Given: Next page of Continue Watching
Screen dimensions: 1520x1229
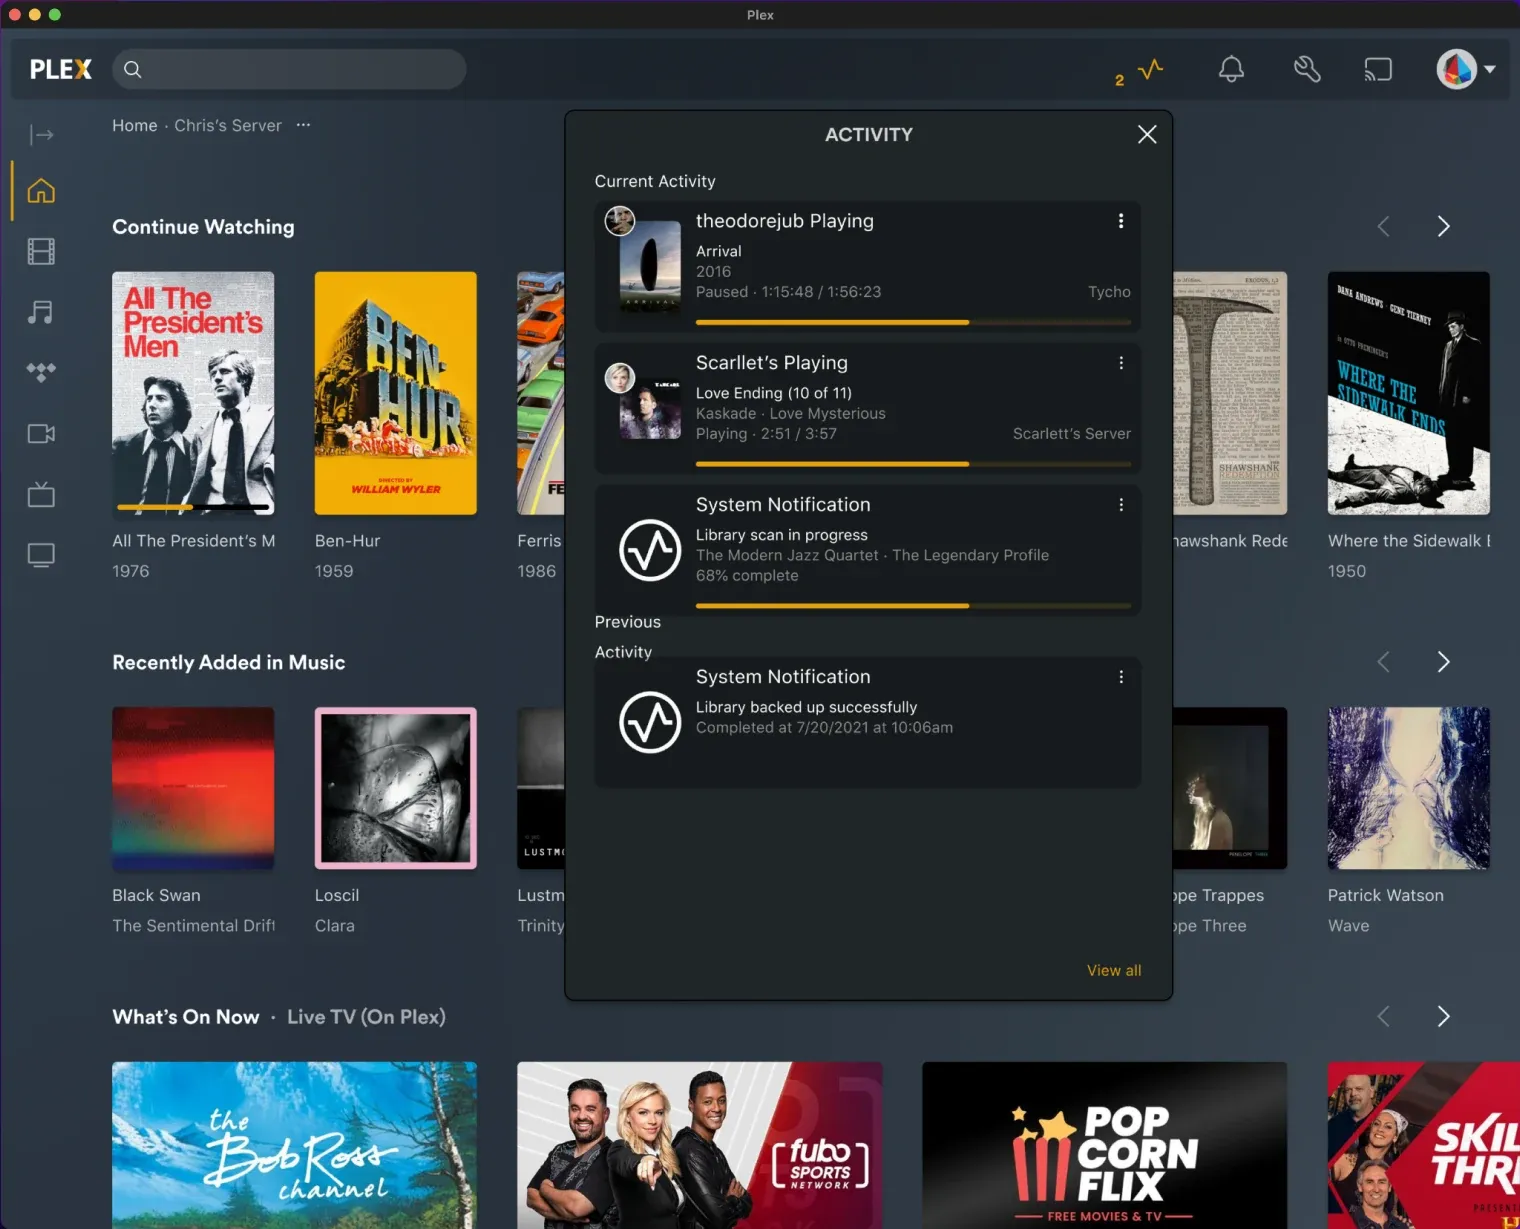Looking at the screenshot, I should (x=1443, y=226).
